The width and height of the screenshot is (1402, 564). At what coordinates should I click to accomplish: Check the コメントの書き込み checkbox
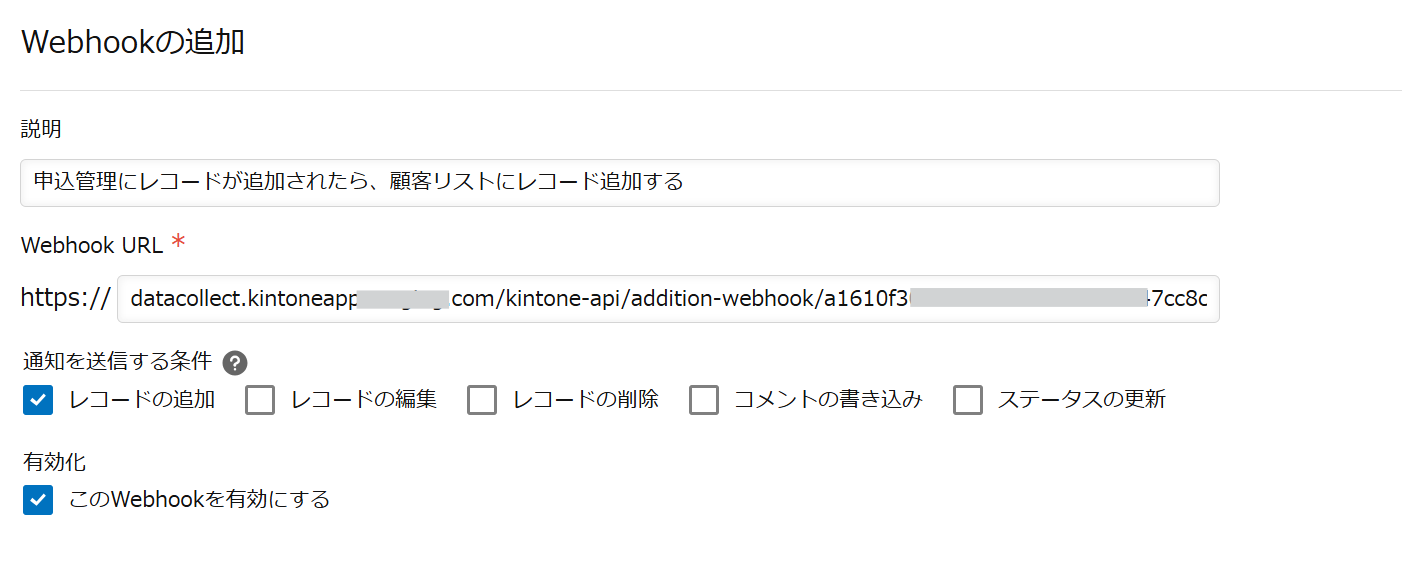coord(704,400)
